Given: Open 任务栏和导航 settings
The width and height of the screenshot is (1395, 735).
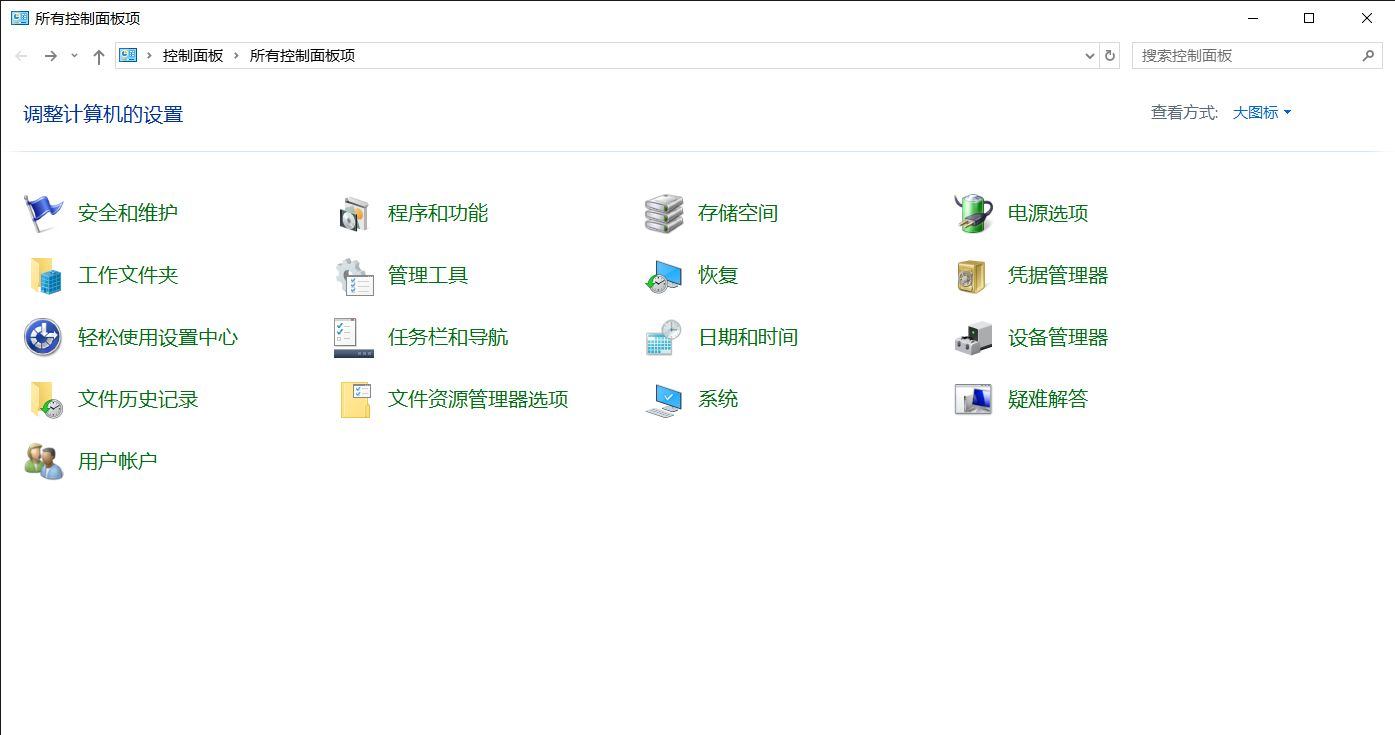Looking at the screenshot, I should [x=447, y=337].
